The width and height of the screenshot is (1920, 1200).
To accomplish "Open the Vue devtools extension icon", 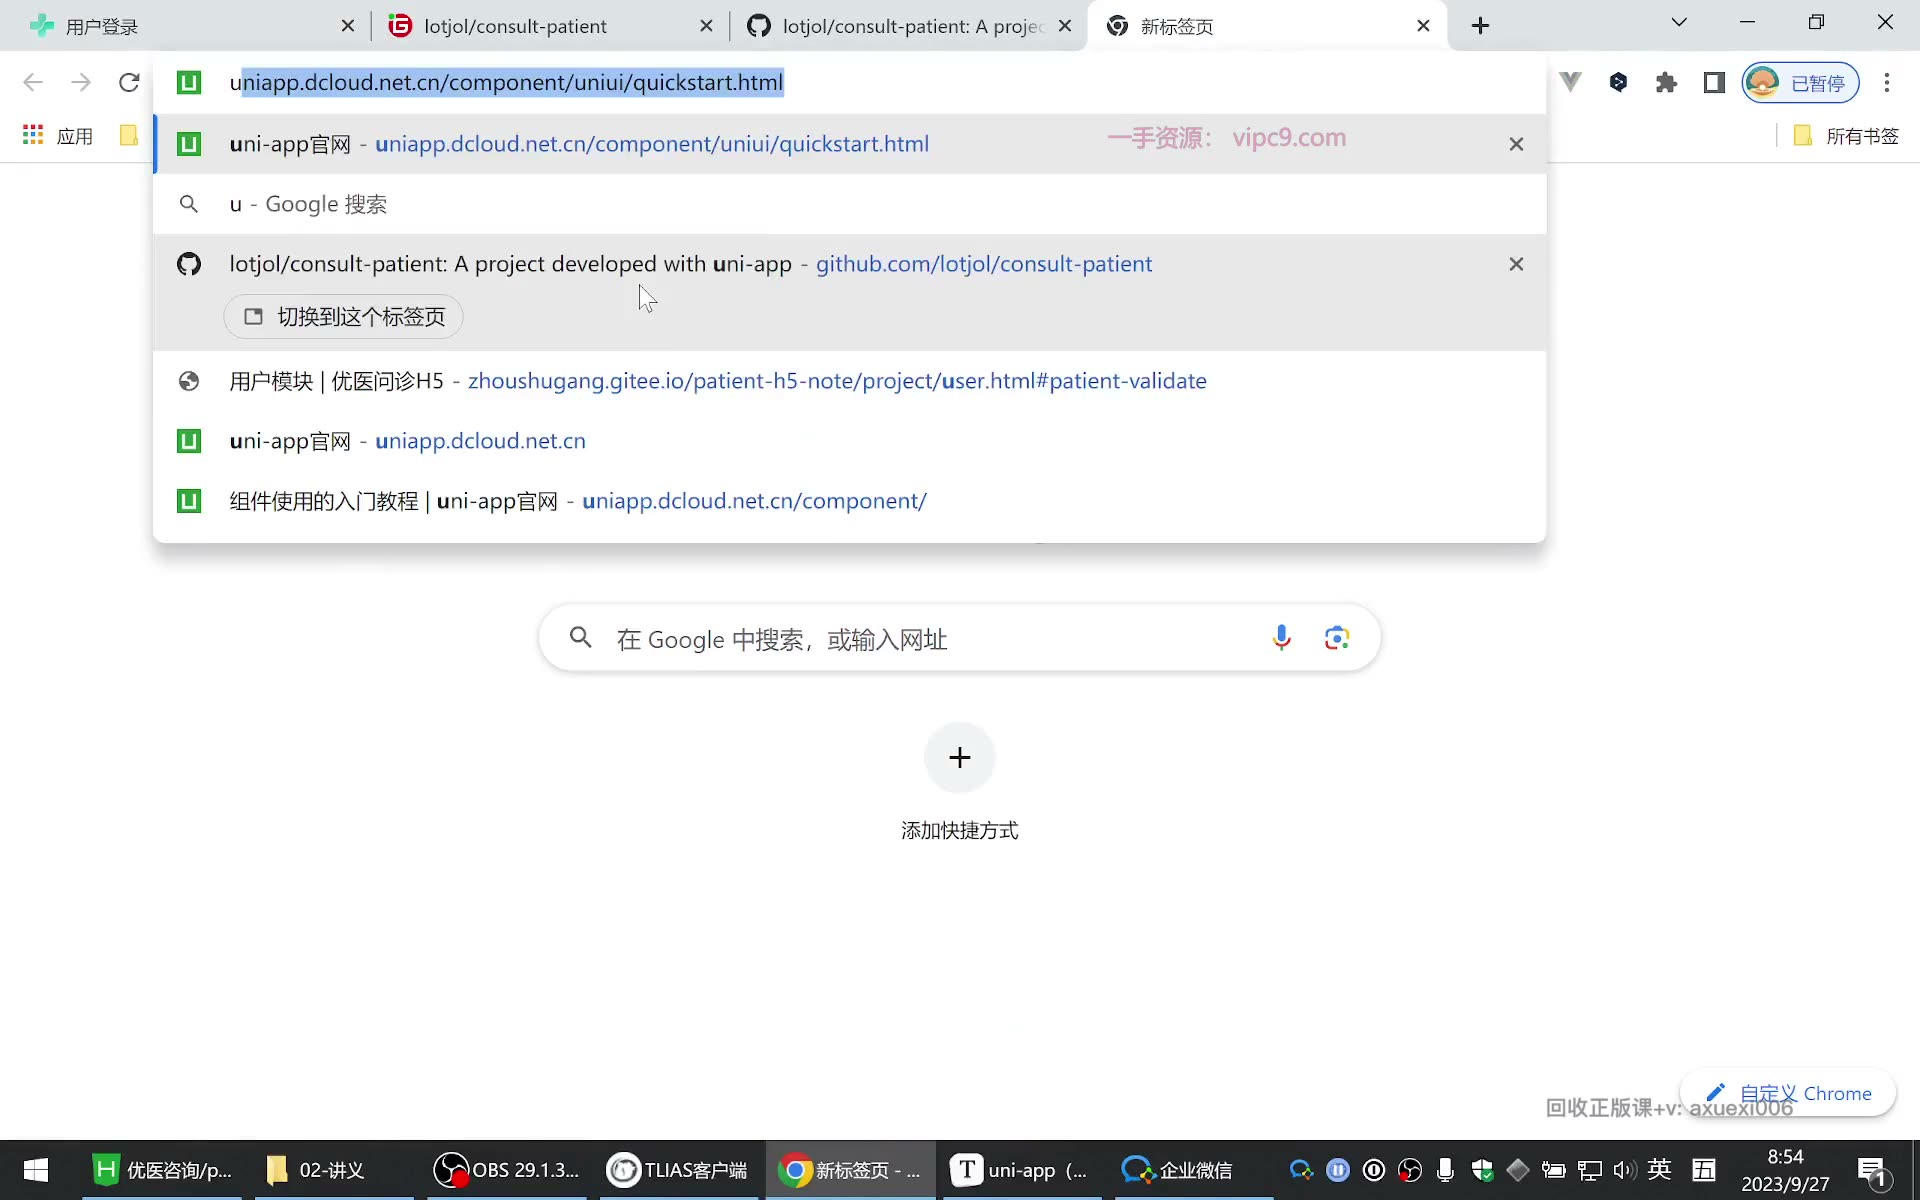I will (1571, 82).
